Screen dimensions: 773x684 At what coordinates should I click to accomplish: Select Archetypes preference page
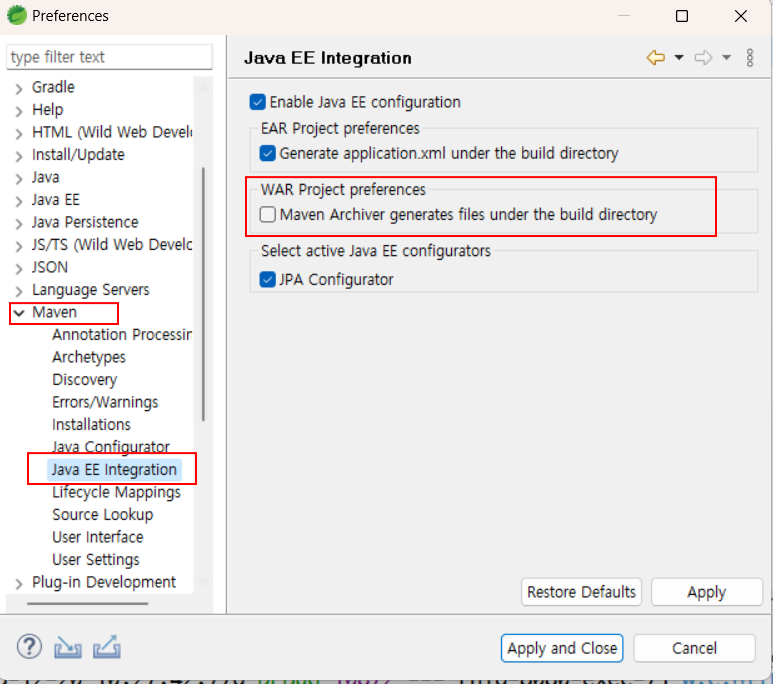tap(89, 357)
